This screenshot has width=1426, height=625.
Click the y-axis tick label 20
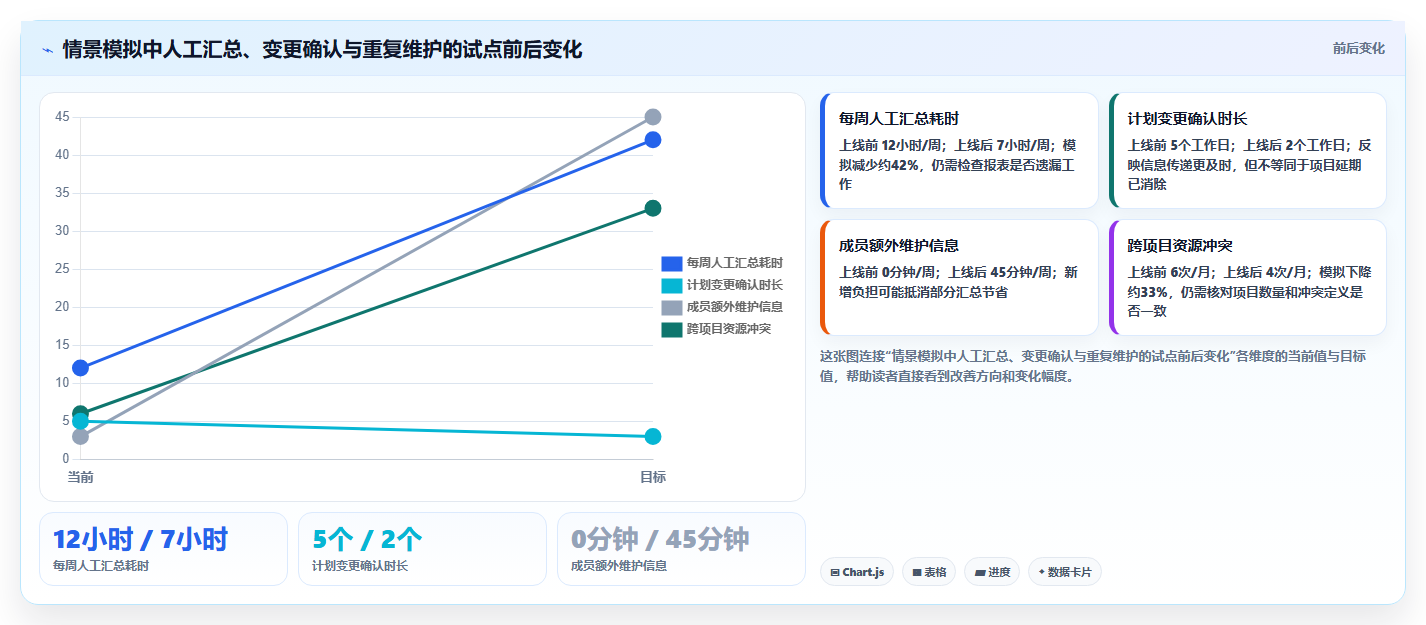[62, 307]
